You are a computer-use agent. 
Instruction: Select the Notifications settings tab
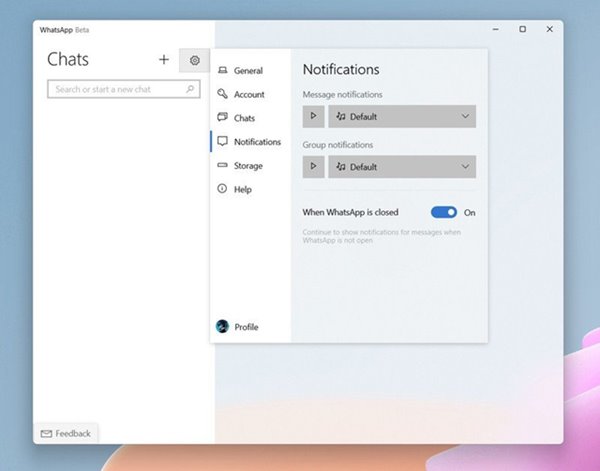(x=256, y=142)
